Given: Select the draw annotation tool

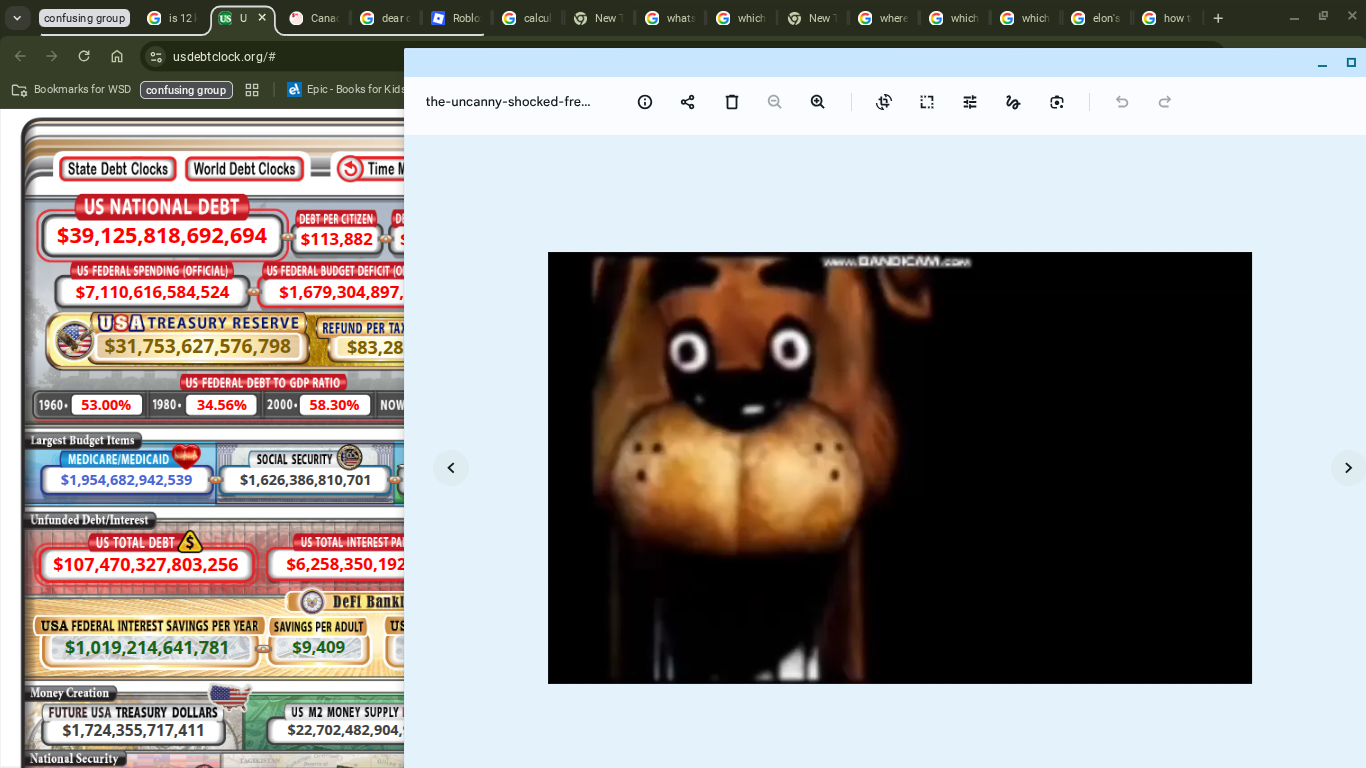Looking at the screenshot, I should tap(1013, 102).
